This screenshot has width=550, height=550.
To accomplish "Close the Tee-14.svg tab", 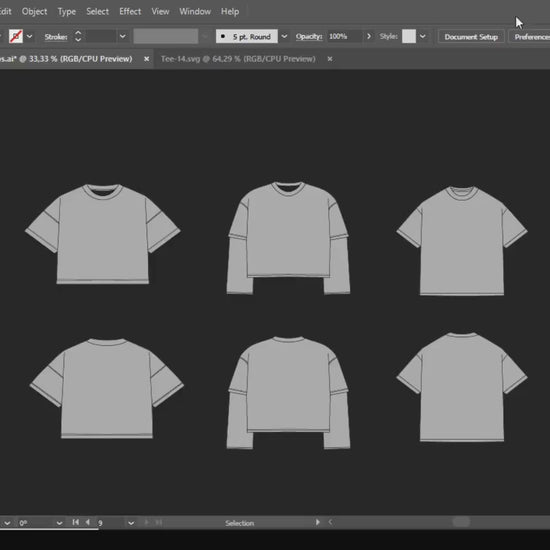I will [x=330, y=59].
